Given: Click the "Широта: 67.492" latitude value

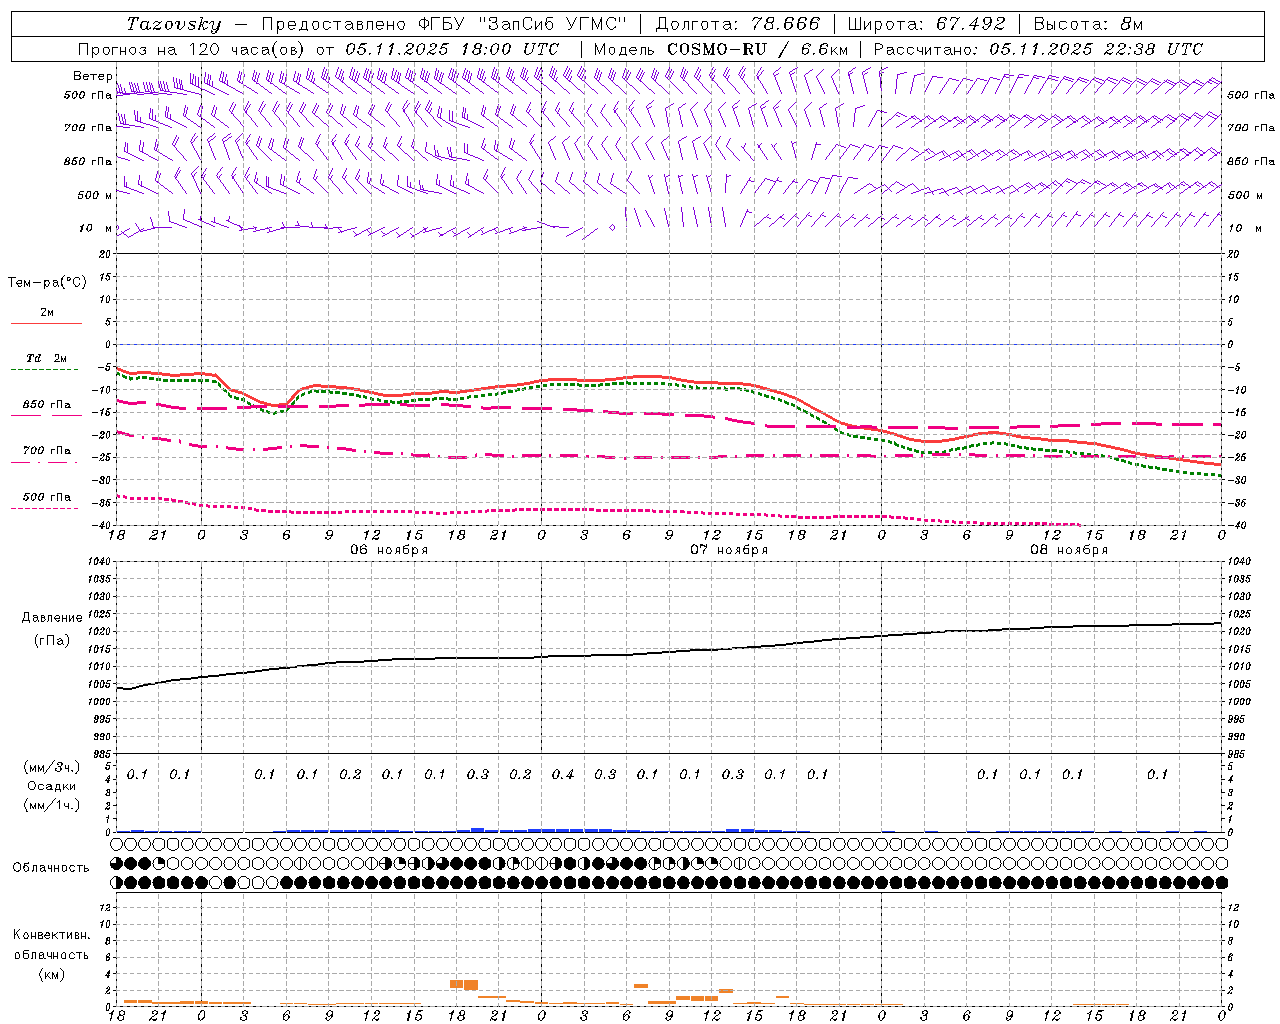Looking at the screenshot, I should (925, 24).
